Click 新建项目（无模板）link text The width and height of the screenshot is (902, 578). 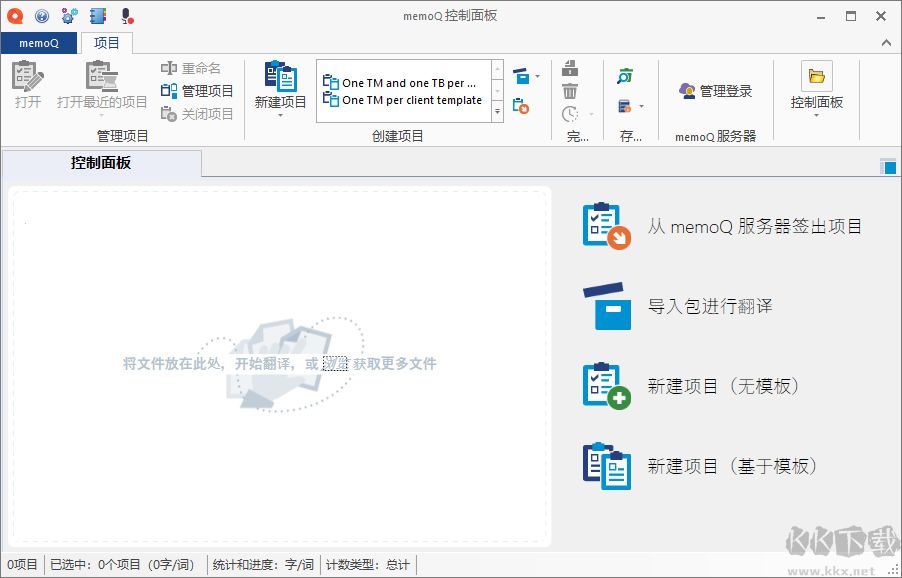[724, 386]
